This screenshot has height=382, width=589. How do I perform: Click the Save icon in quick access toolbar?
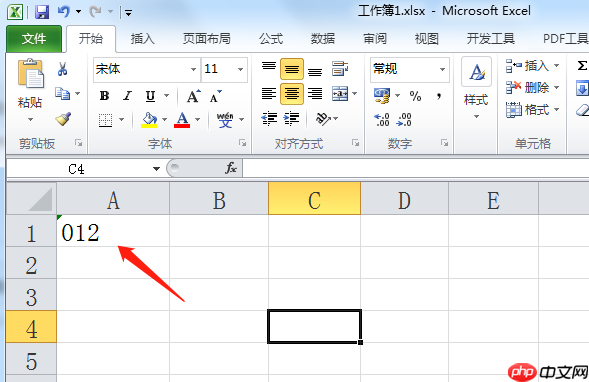pyautogui.click(x=42, y=12)
